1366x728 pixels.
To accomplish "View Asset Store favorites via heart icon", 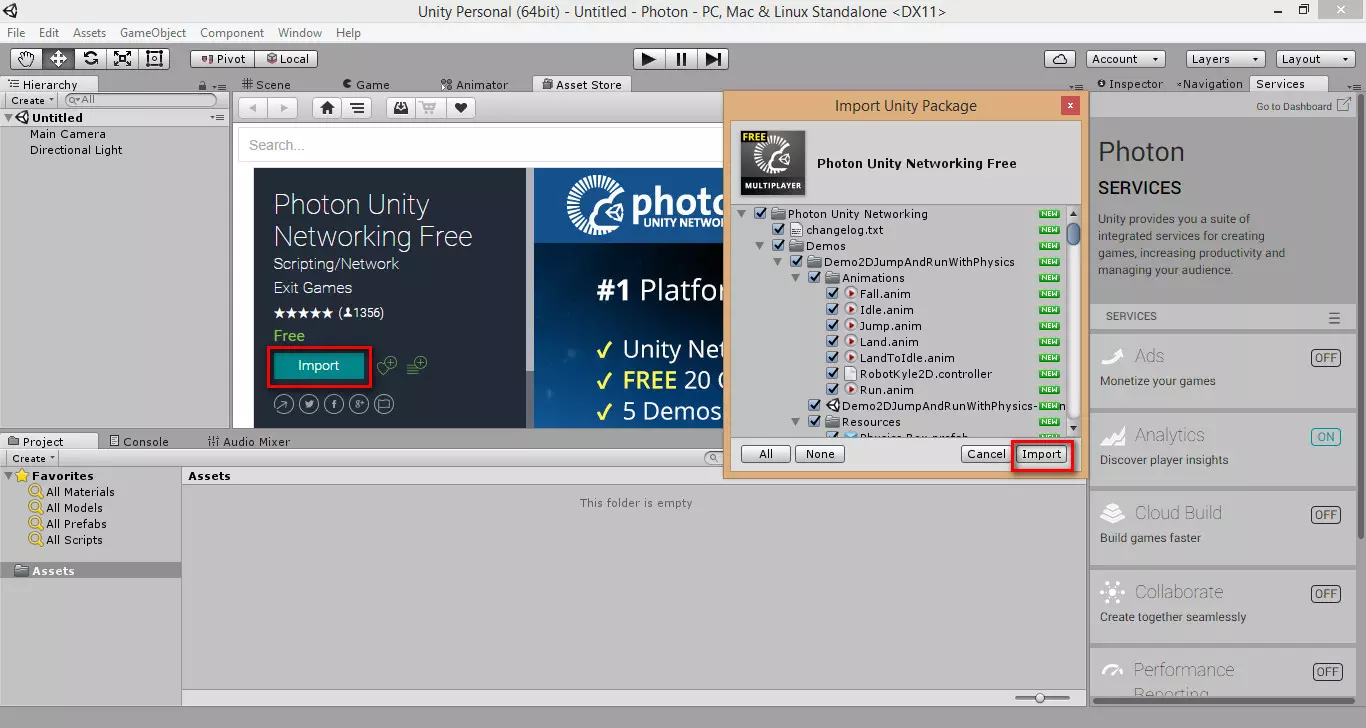I will pos(459,107).
